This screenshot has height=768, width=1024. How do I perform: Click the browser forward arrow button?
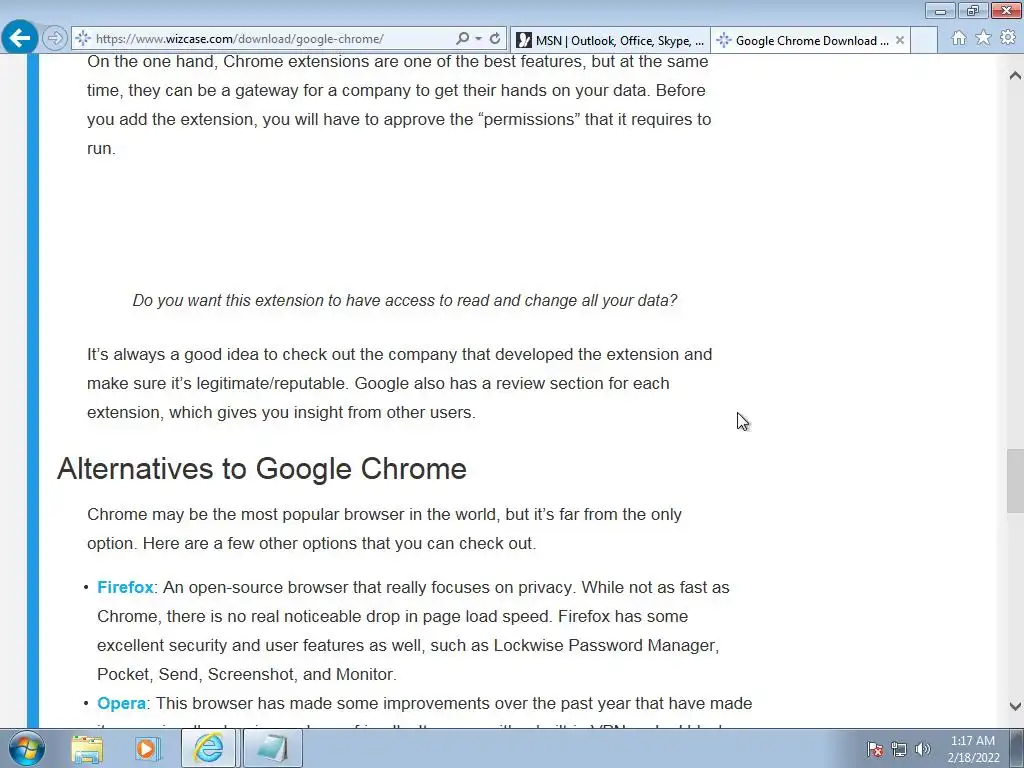(x=55, y=39)
